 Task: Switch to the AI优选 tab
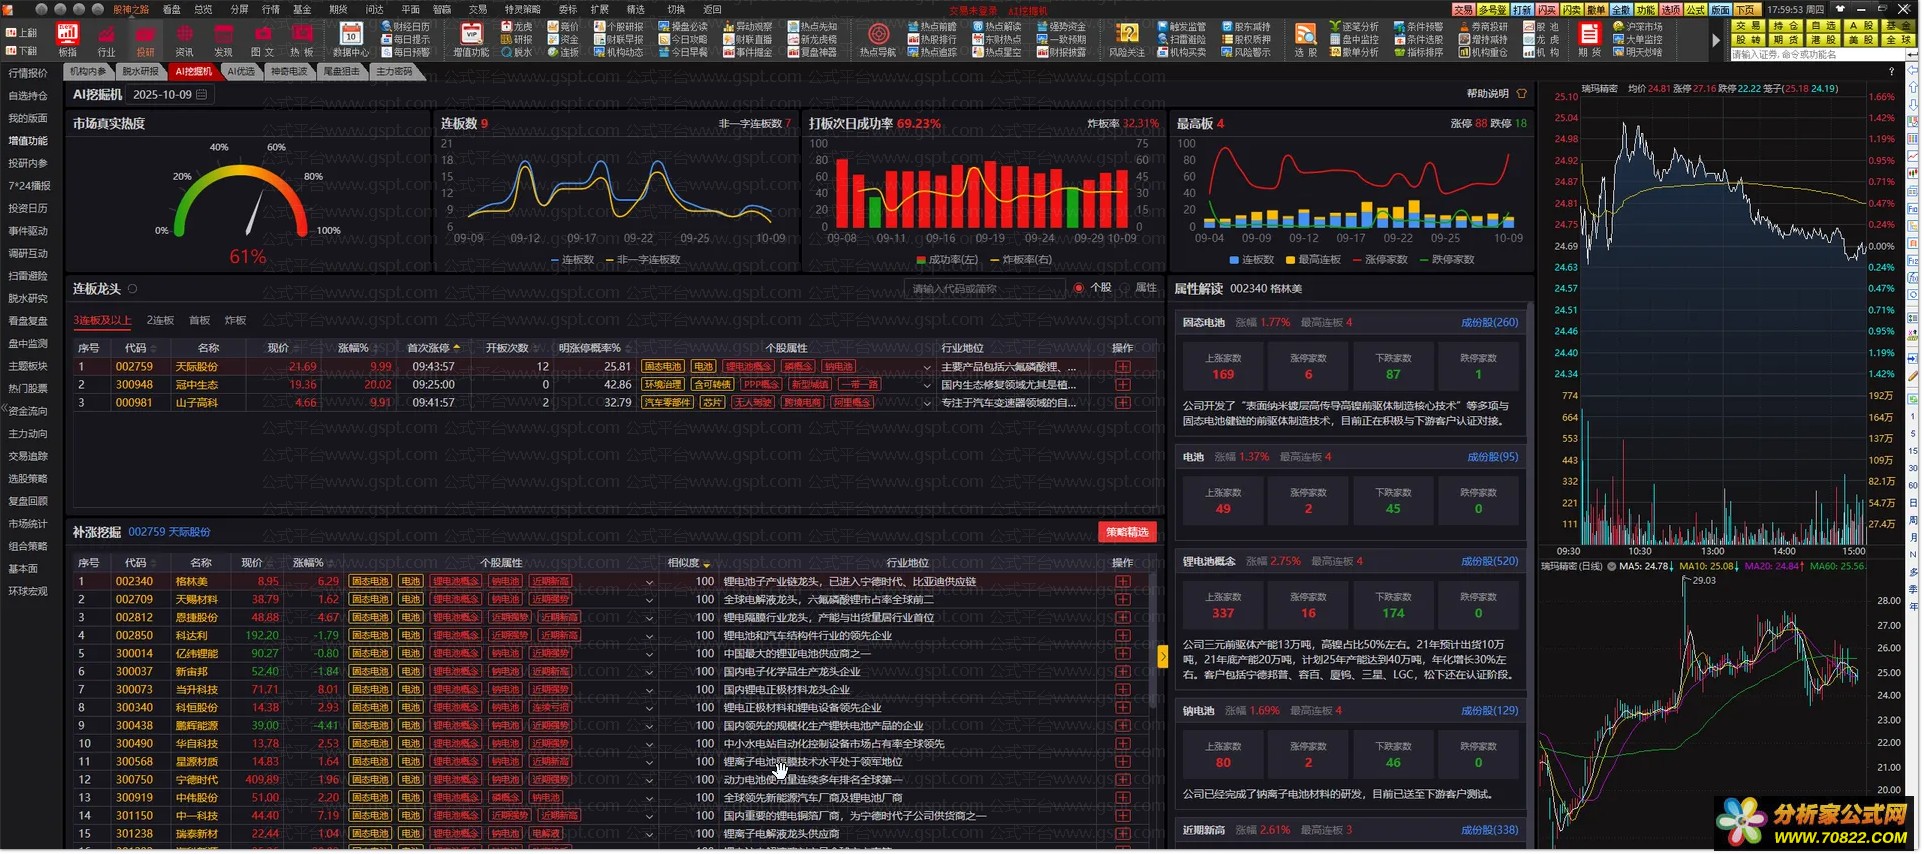(241, 72)
